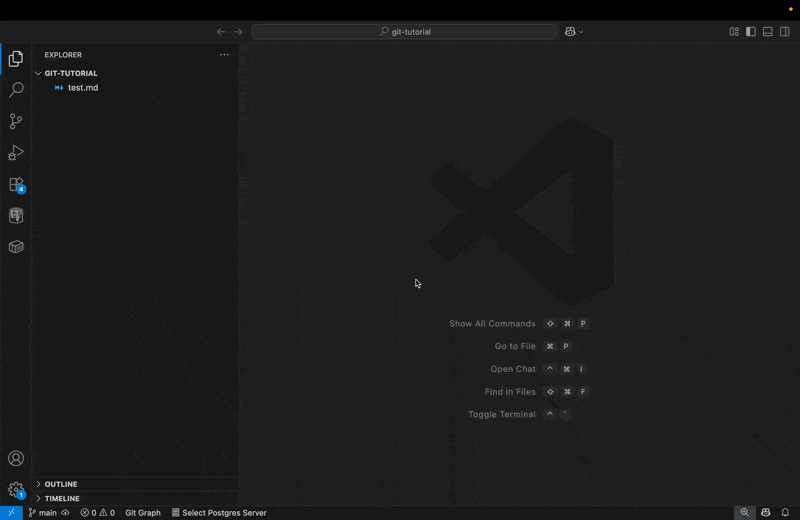Click the zoom magnifier icon in status bar
This screenshot has height=520, width=800.
pyautogui.click(x=744, y=512)
